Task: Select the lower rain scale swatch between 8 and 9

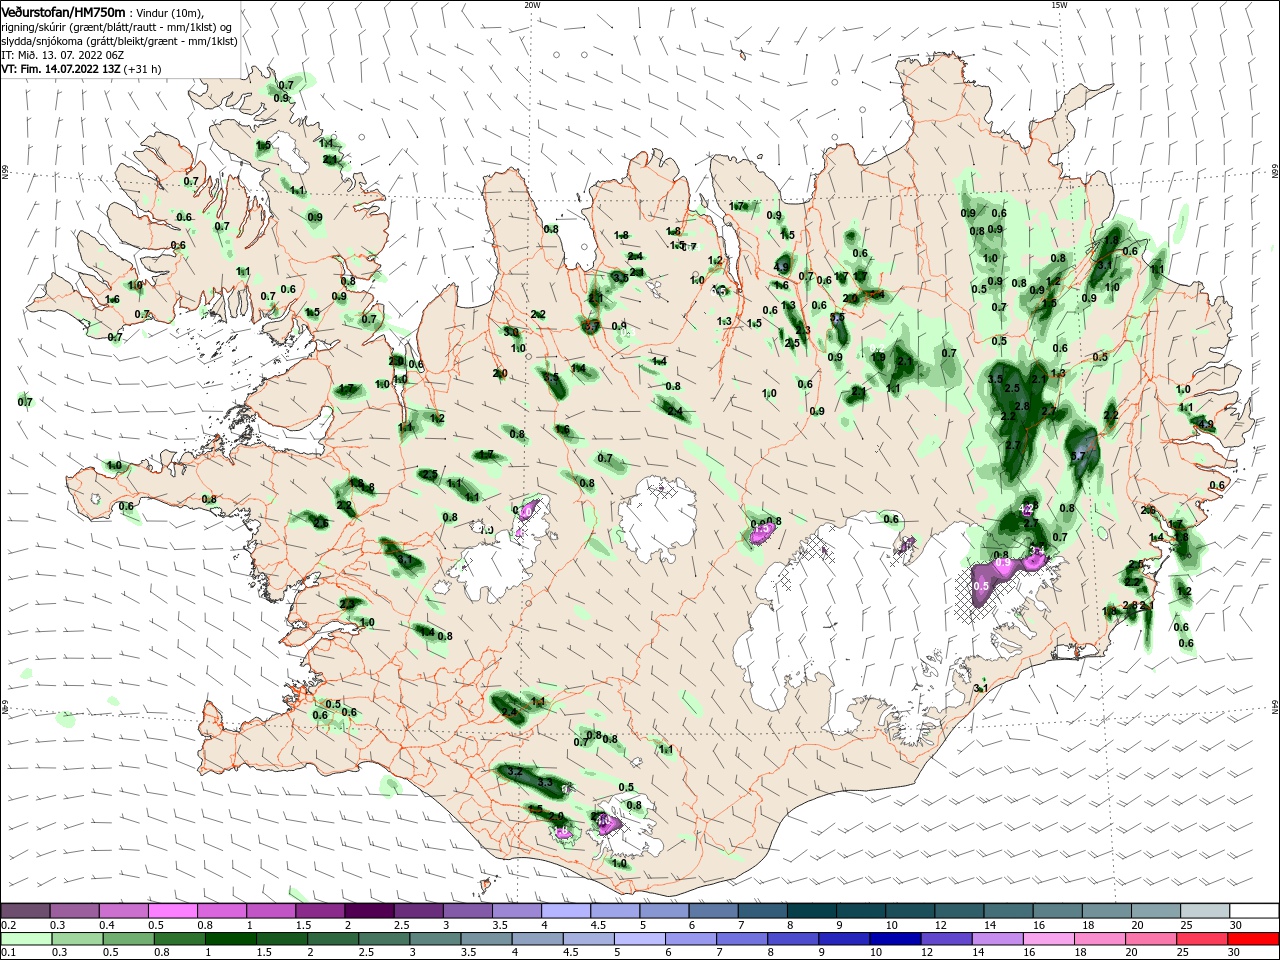Action: click(793, 939)
